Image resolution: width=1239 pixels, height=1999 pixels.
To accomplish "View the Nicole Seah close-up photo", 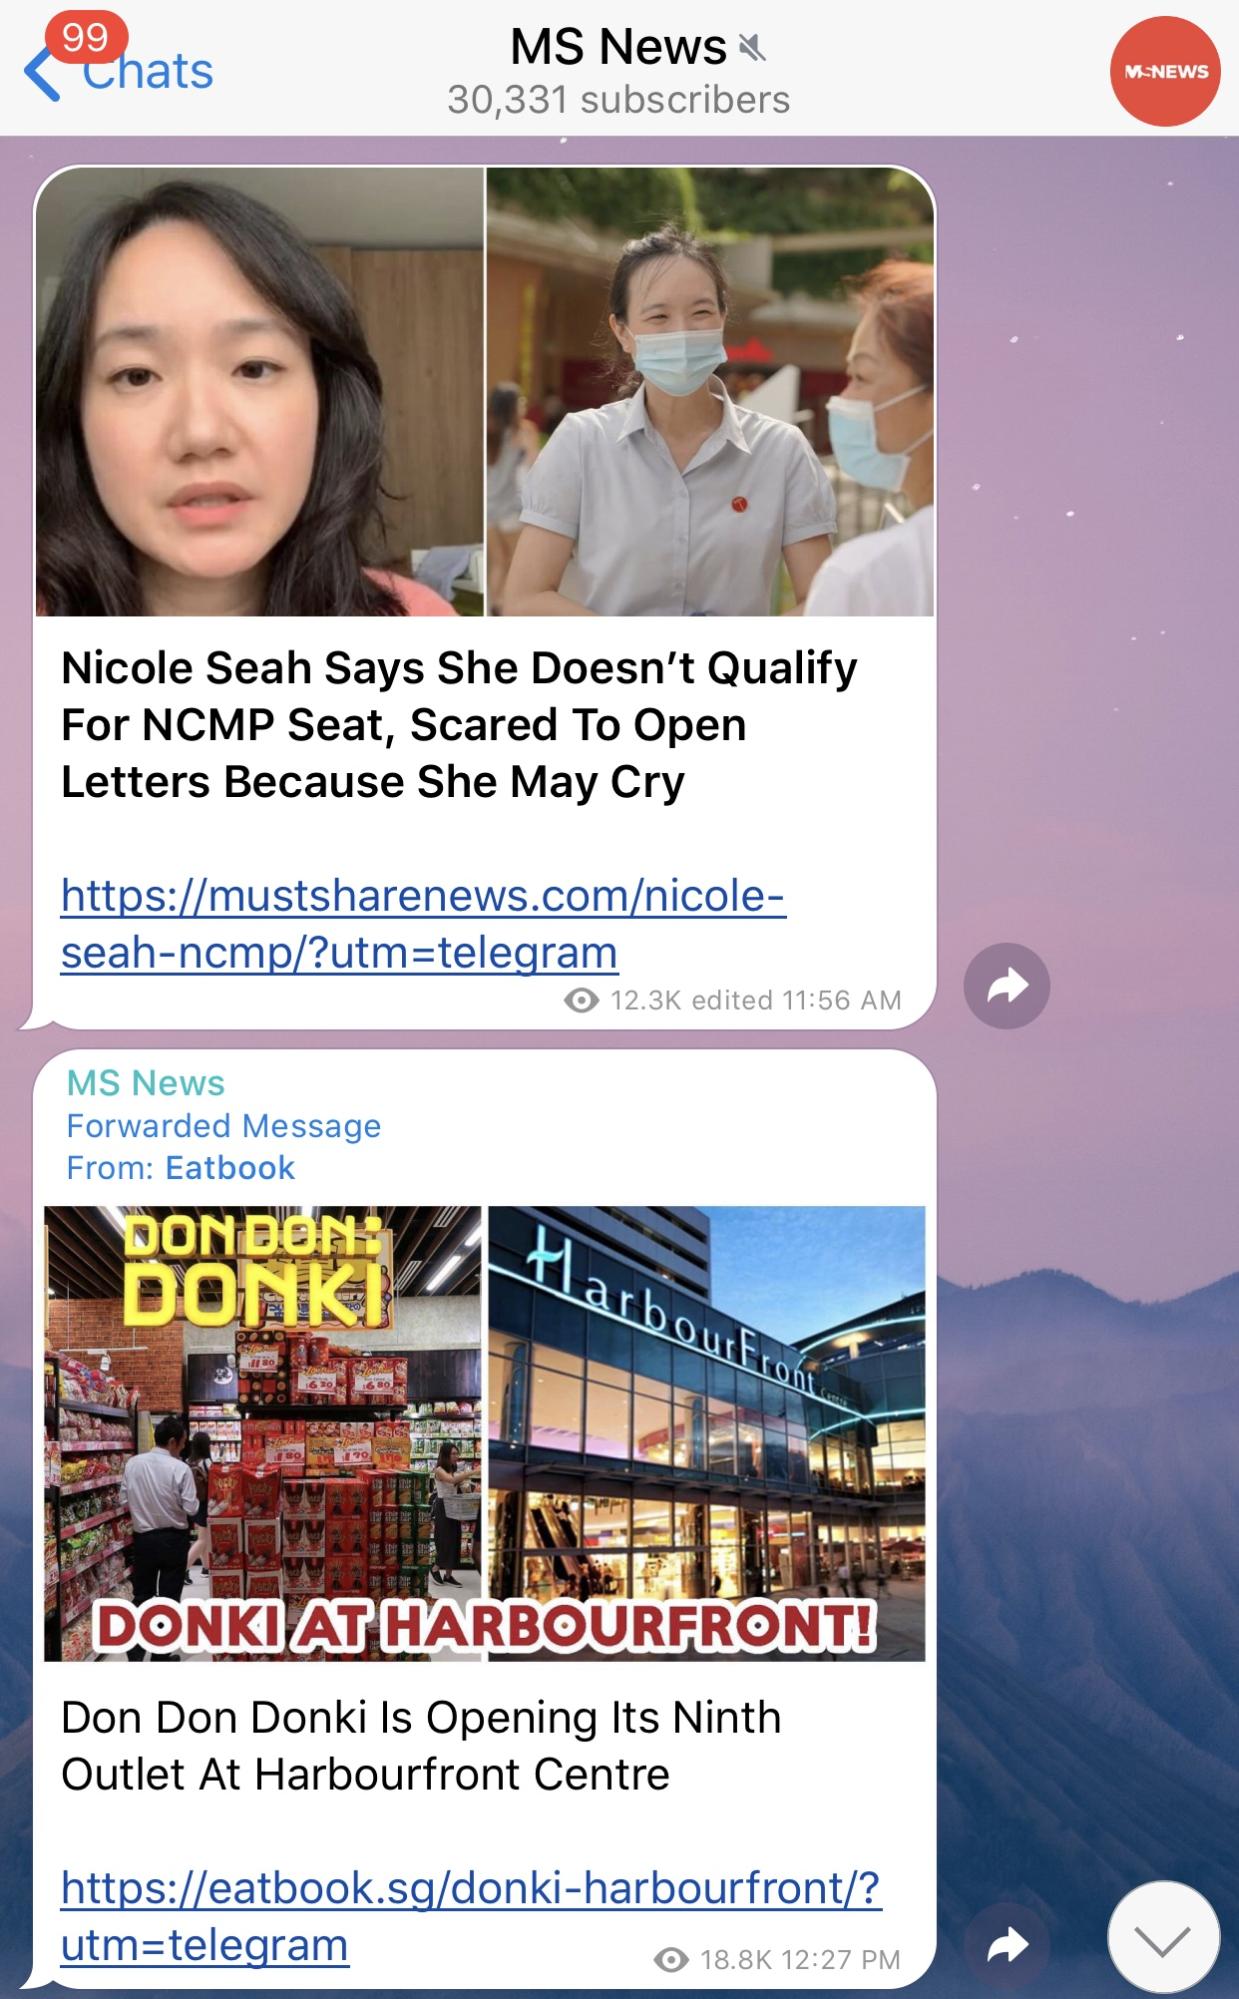I will pos(259,391).
